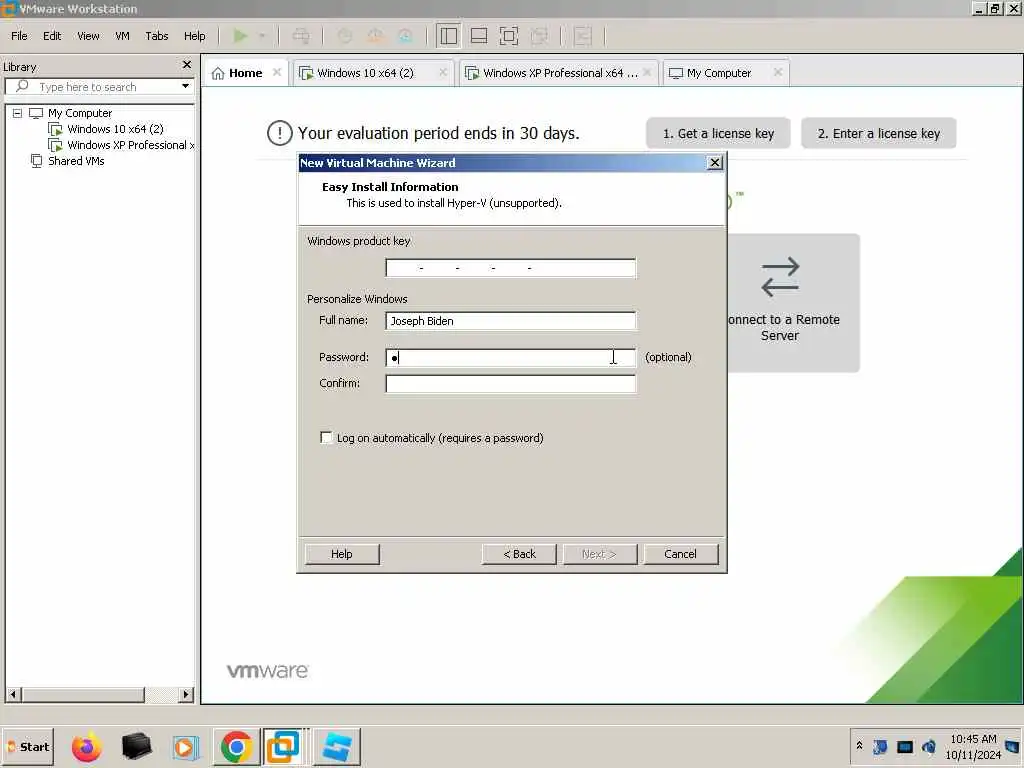Click the Unity mode toolbar icon
This screenshot has width=1024, height=768.
(539, 36)
